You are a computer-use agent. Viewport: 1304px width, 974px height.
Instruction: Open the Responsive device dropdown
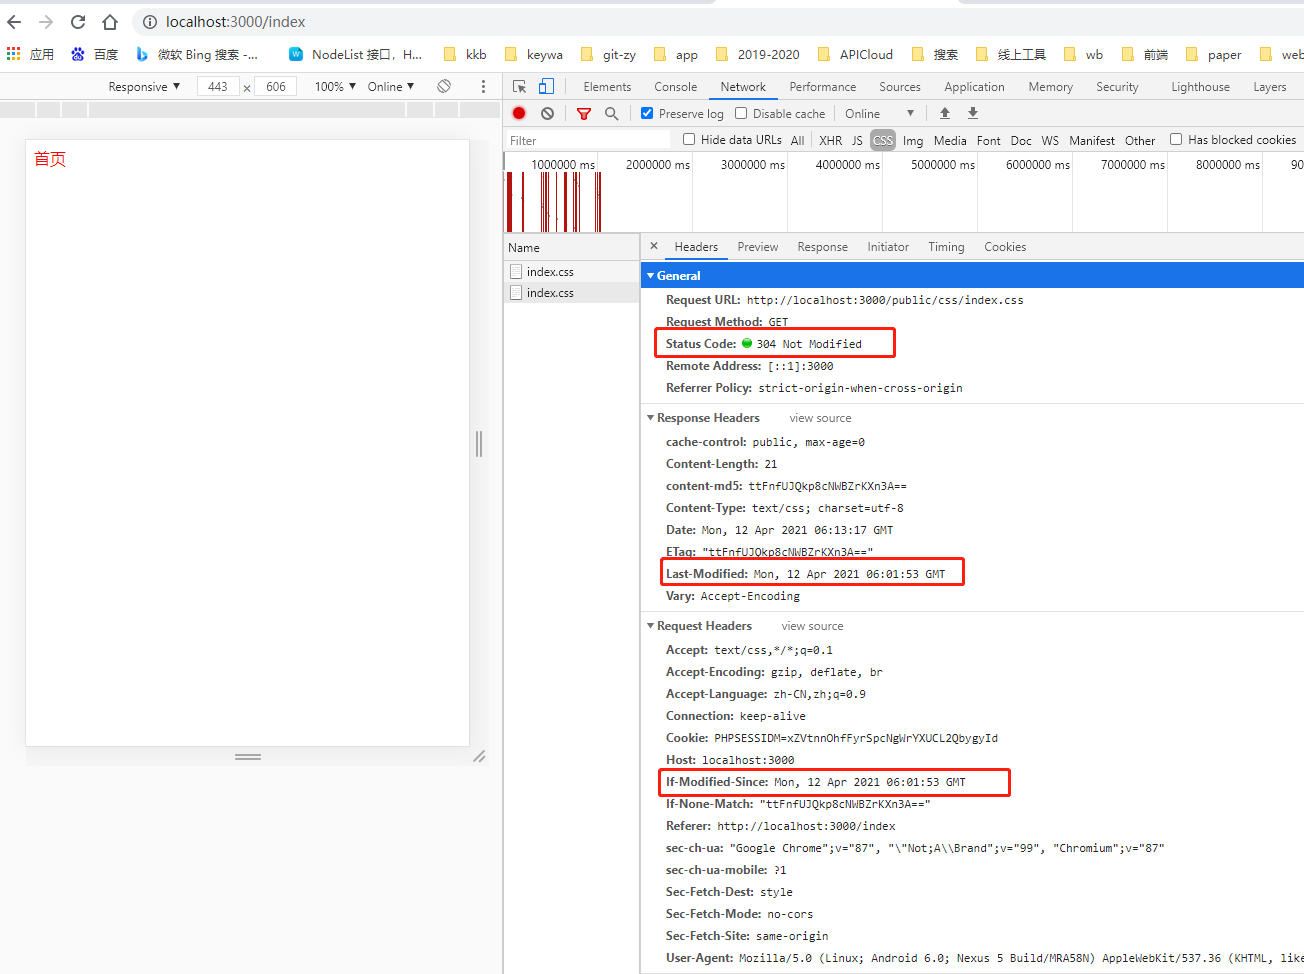[144, 87]
